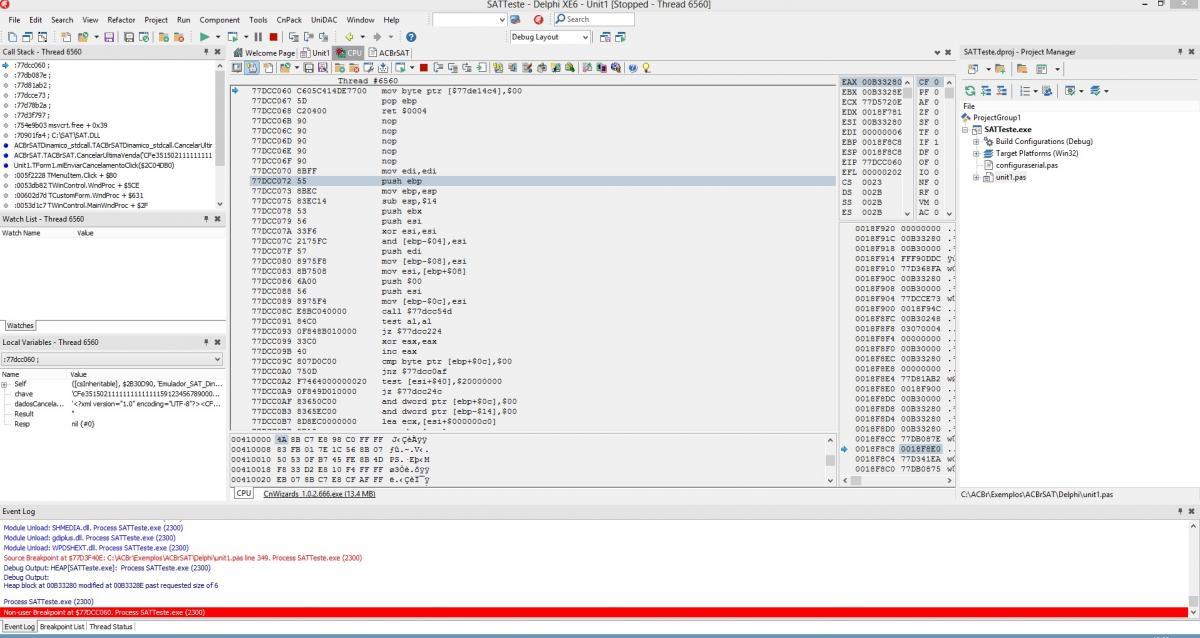Switch to the Welcome Page tab
Viewport: 1200px width, 638px height.
(264, 52)
